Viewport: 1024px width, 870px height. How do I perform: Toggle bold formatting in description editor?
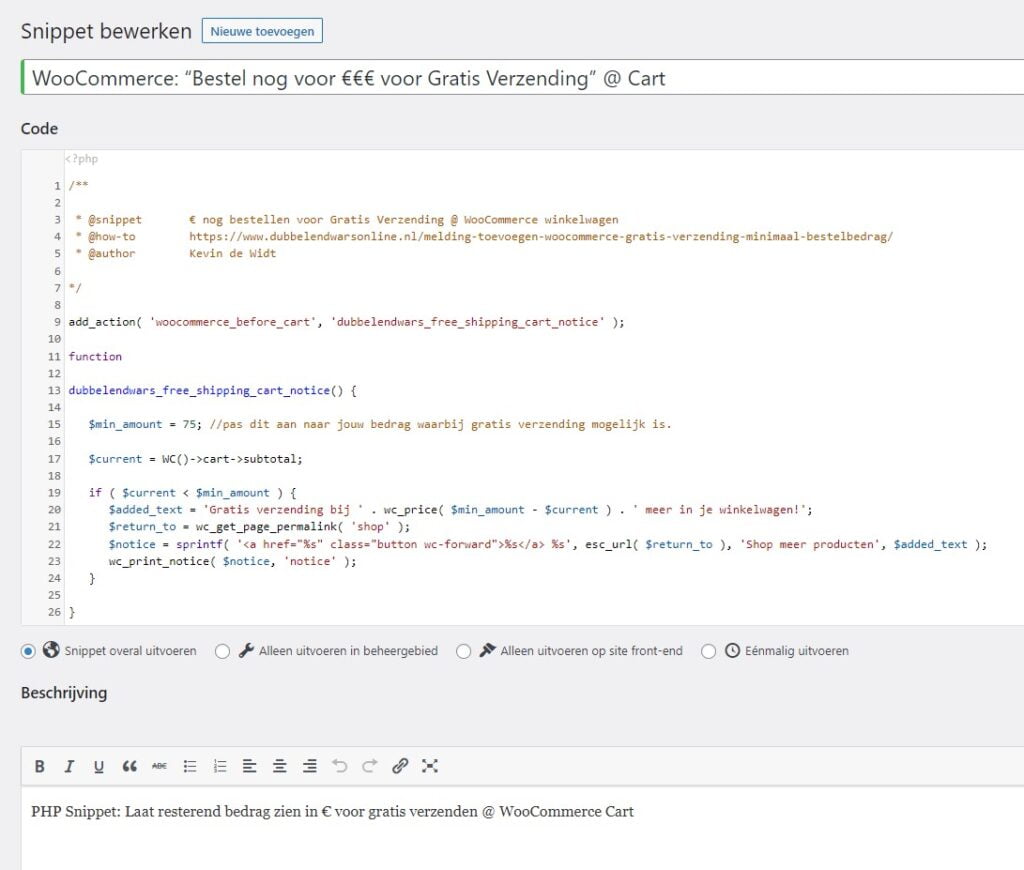point(40,766)
